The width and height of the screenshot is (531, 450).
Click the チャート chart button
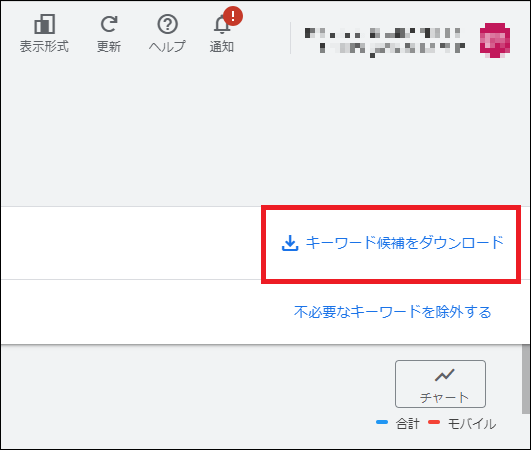pyautogui.click(x=440, y=384)
